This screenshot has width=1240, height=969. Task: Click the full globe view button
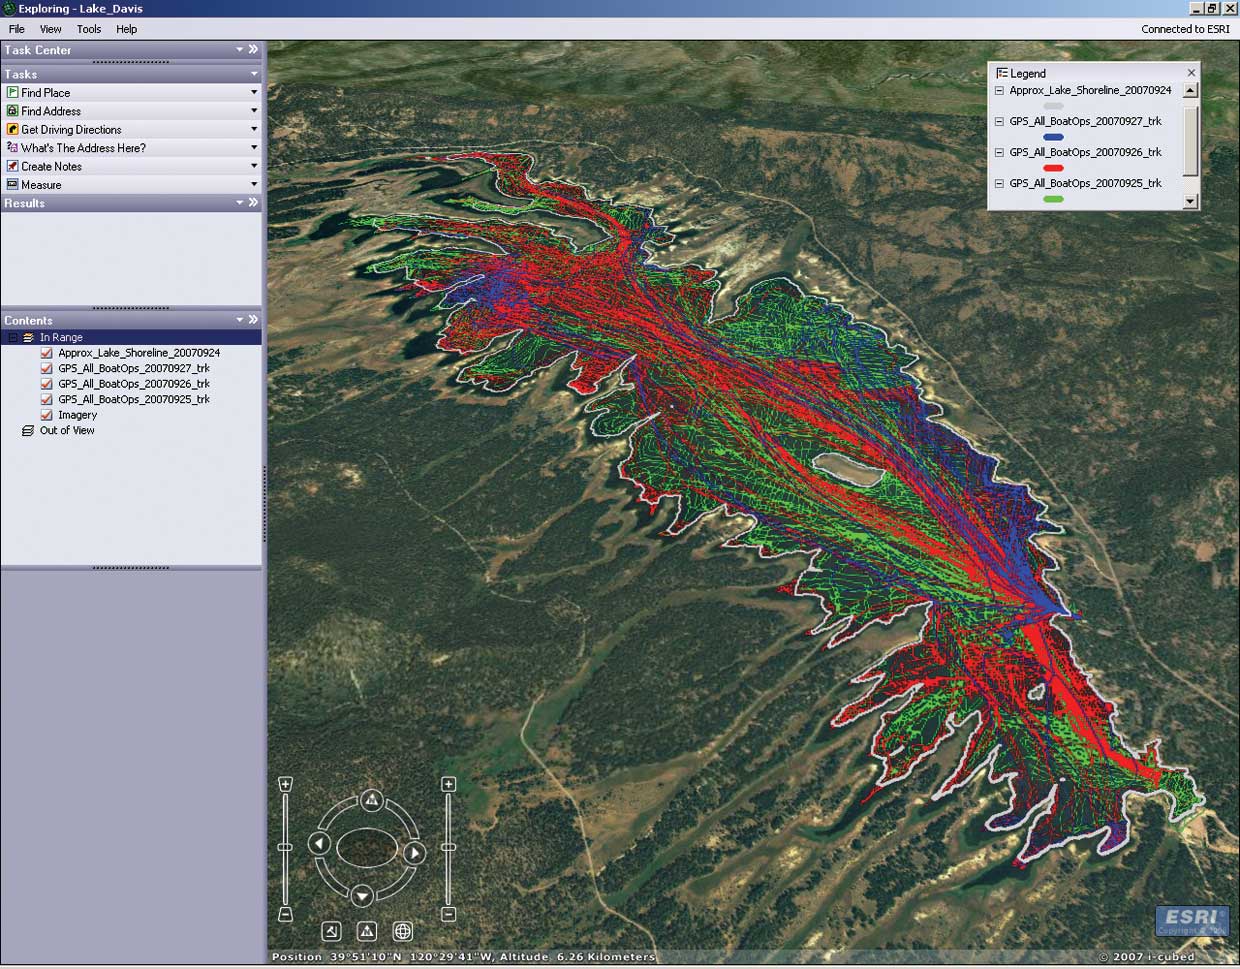tap(402, 931)
